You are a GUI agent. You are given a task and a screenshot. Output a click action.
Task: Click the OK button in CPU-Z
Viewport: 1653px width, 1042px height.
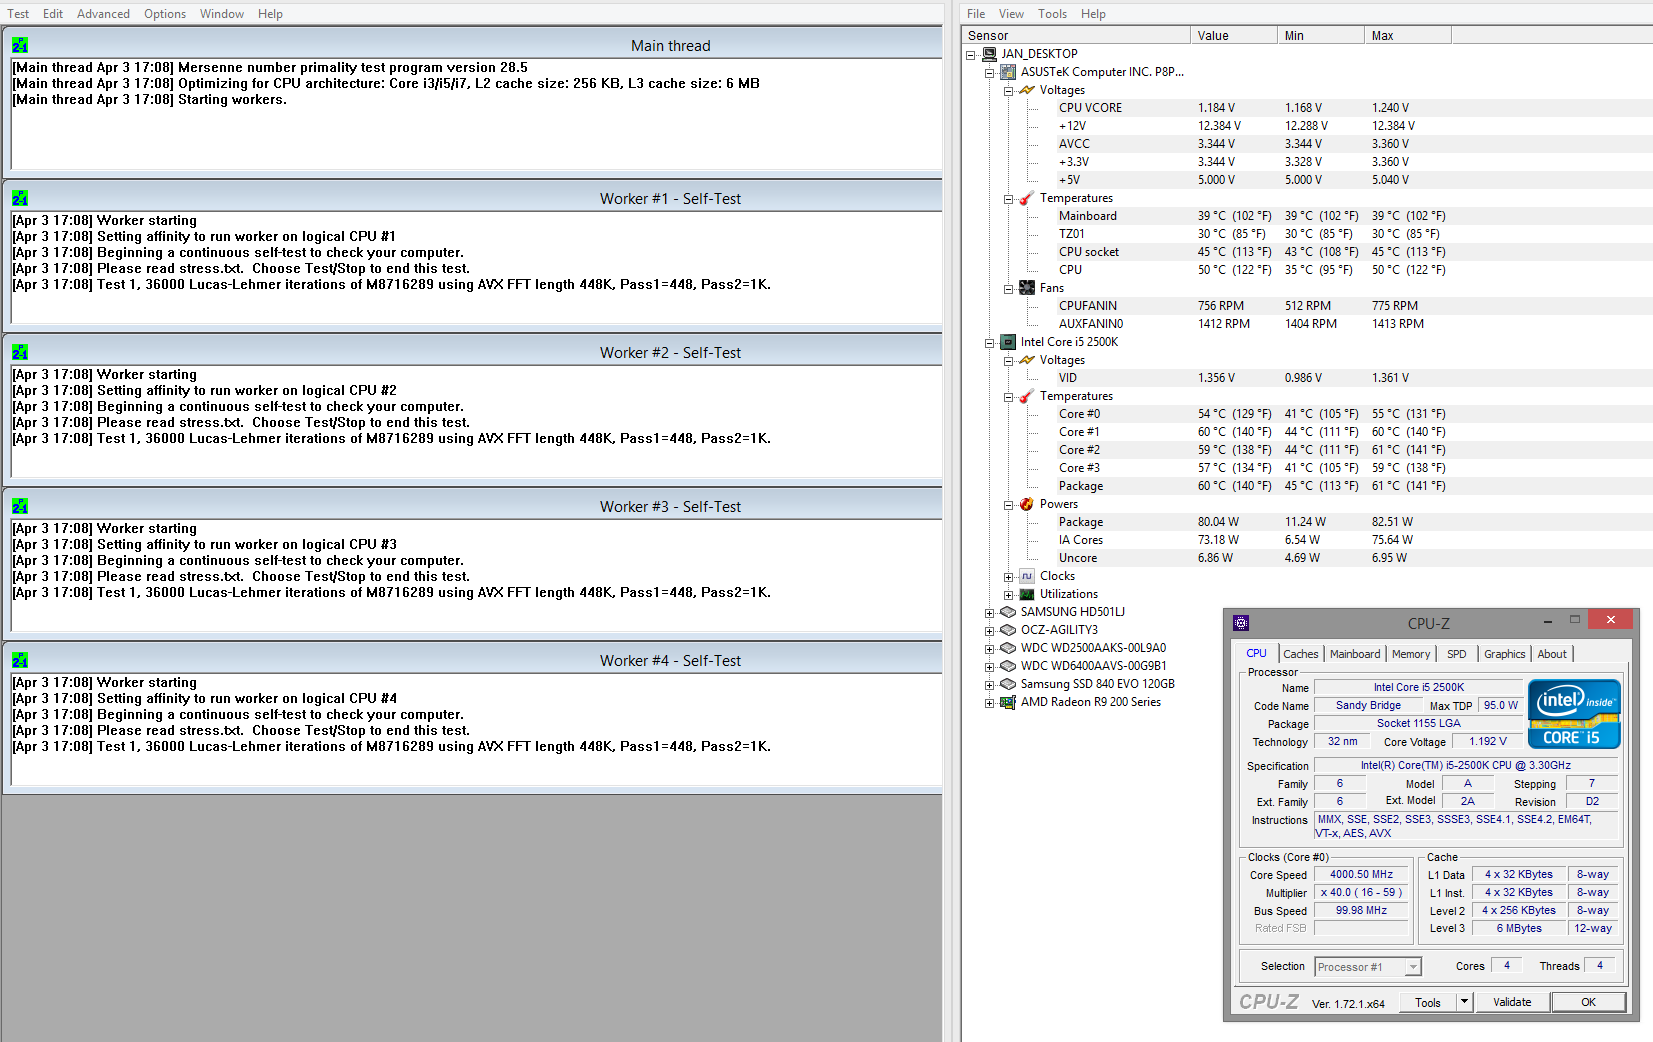(1588, 1002)
